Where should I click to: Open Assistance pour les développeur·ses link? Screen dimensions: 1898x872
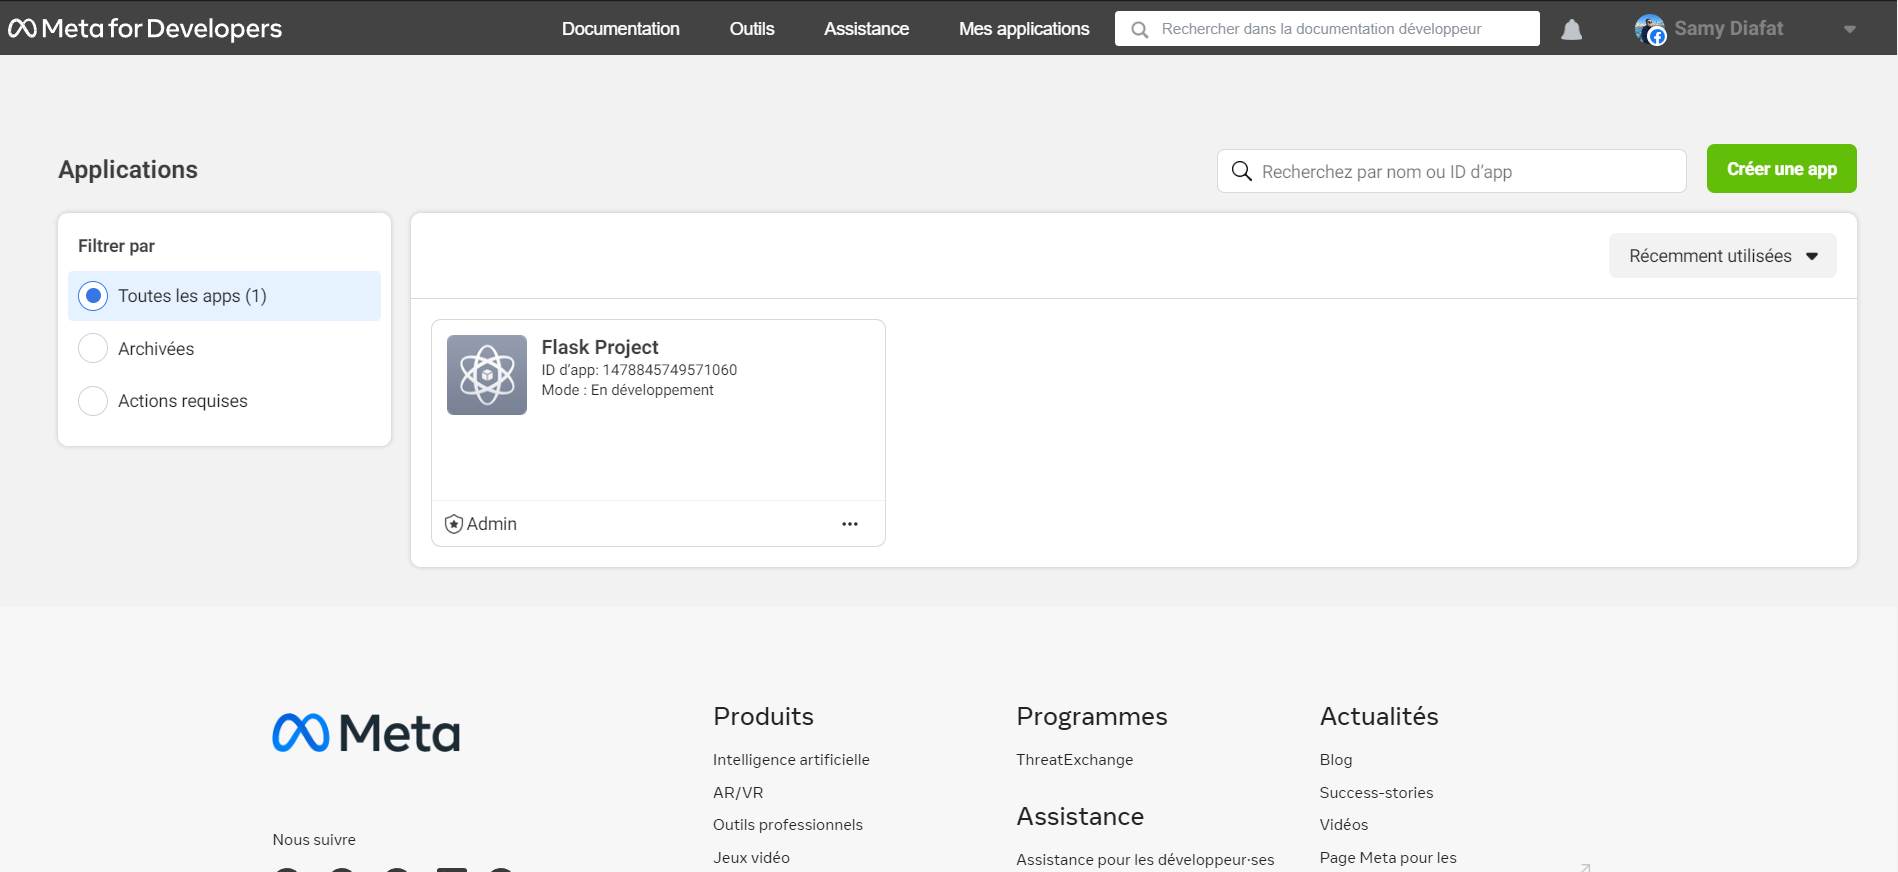point(1145,860)
